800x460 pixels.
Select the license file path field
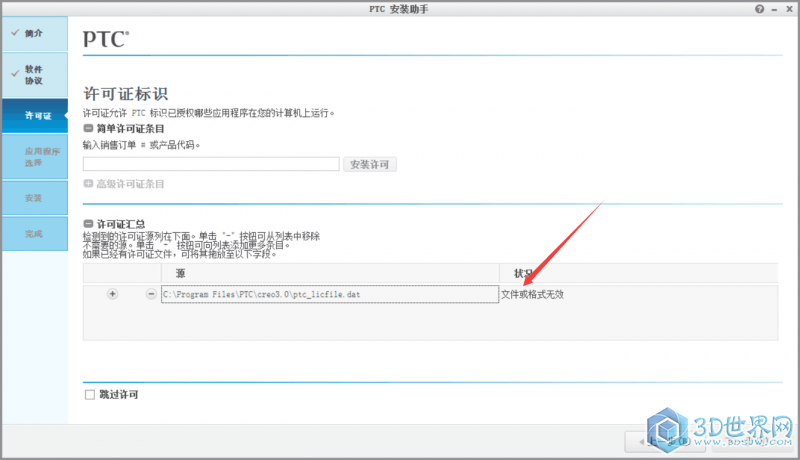click(x=330, y=294)
